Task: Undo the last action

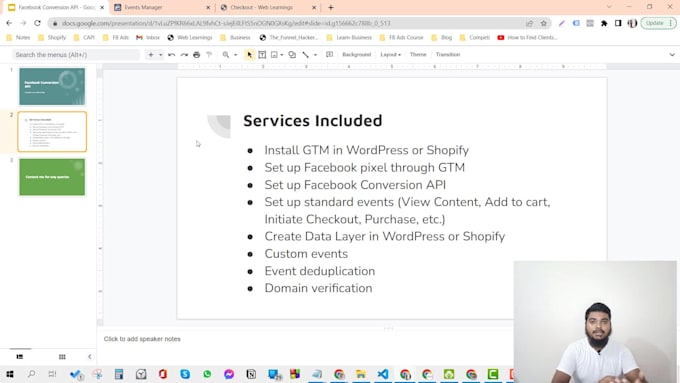Action: coord(172,55)
